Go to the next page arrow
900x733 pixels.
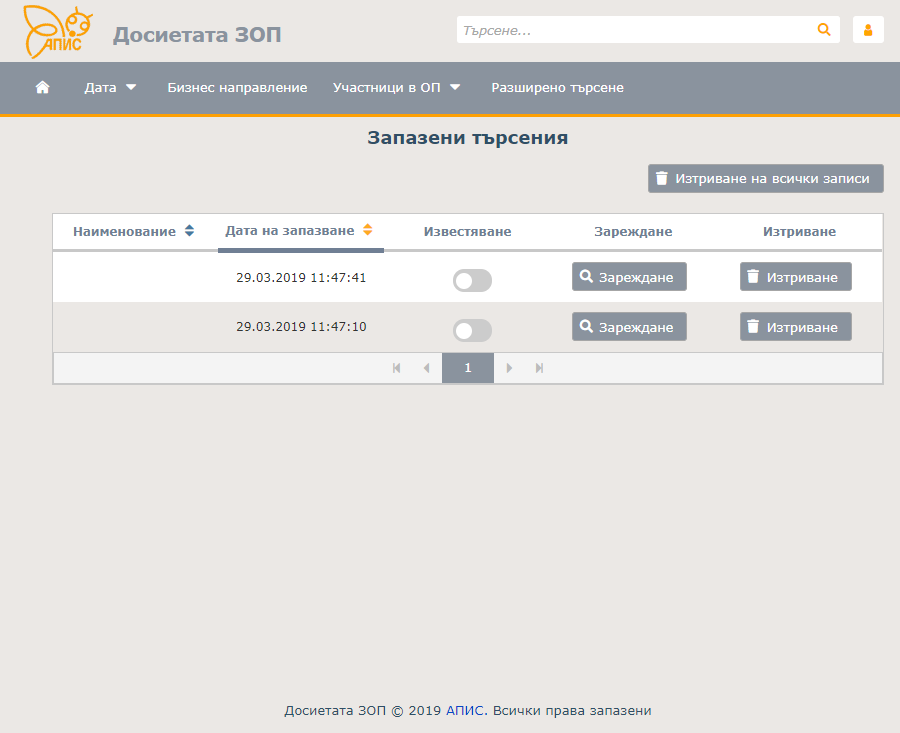[510, 368]
